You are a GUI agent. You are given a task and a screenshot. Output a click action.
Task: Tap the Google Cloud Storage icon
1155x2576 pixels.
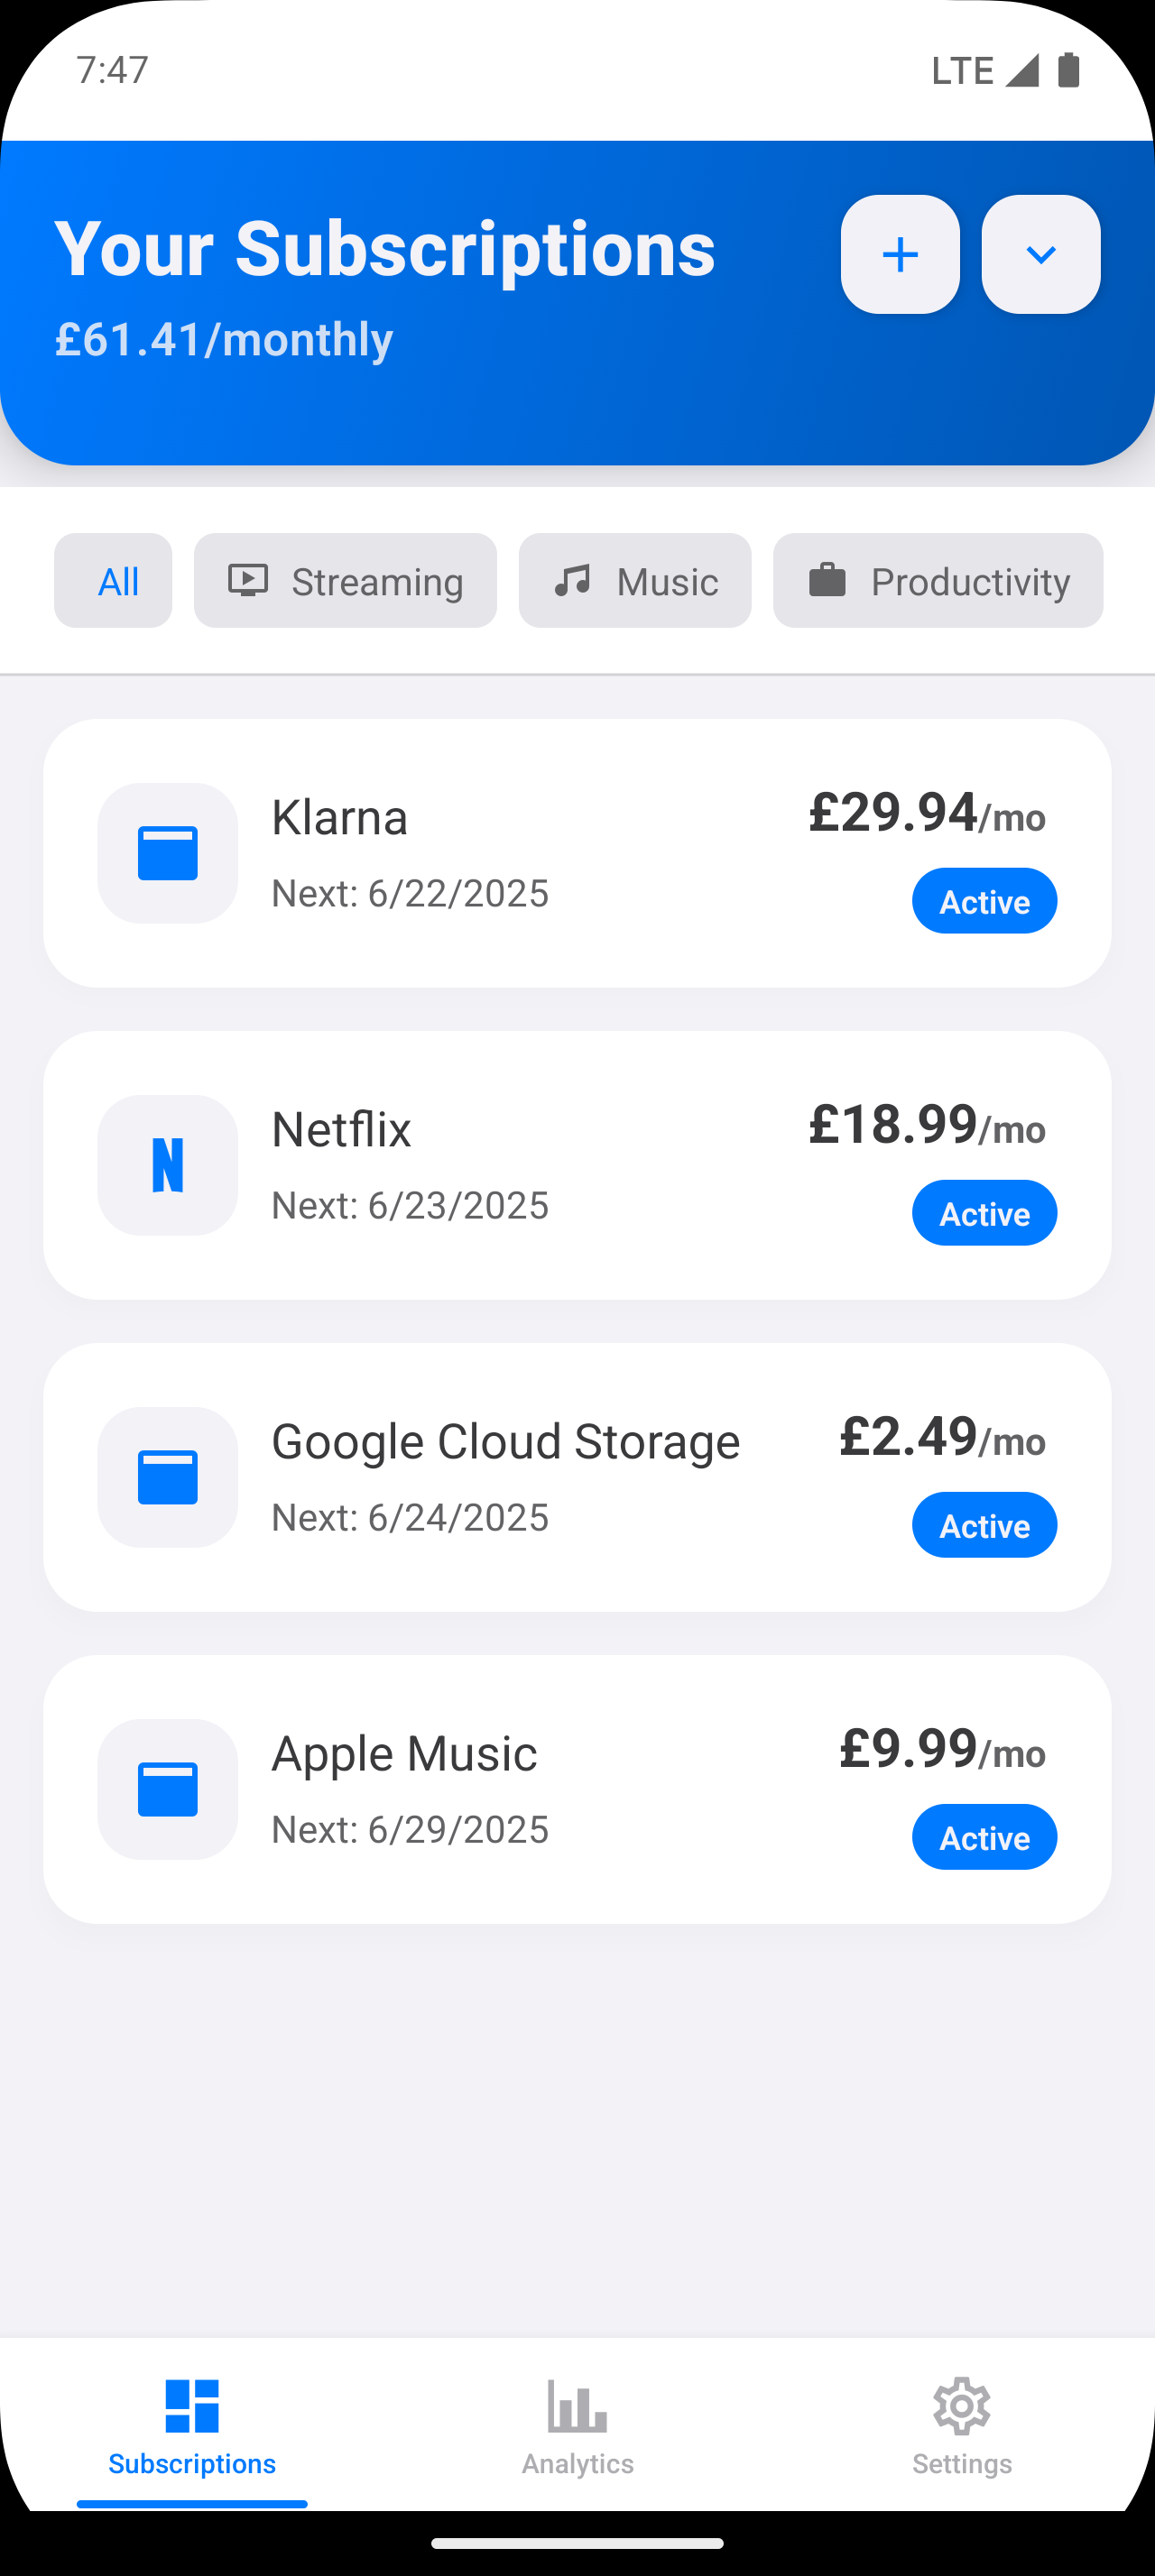tap(168, 1477)
